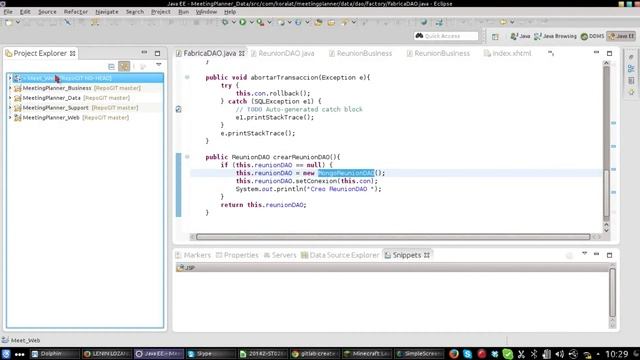This screenshot has height=360, width=640.
Task: Open the Navigate menu
Action: tap(107, 12)
